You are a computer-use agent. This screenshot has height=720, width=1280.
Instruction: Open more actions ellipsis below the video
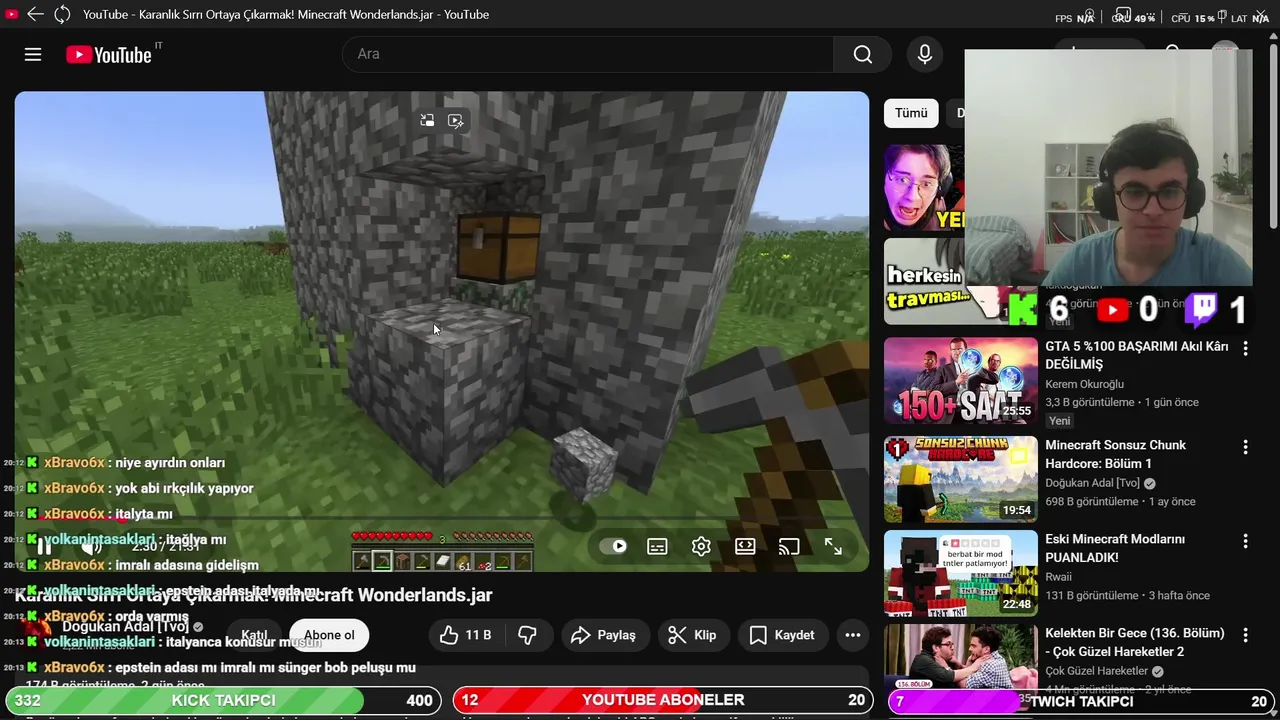pos(852,635)
